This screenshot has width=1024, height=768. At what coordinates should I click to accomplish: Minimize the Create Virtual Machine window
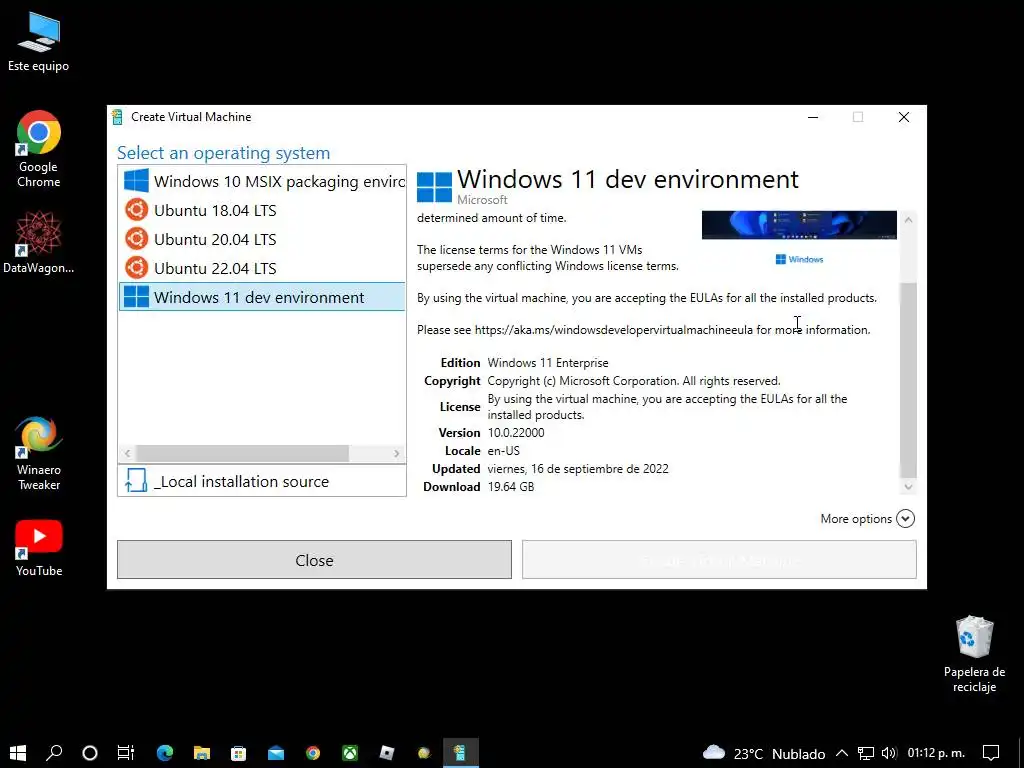click(813, 117)
